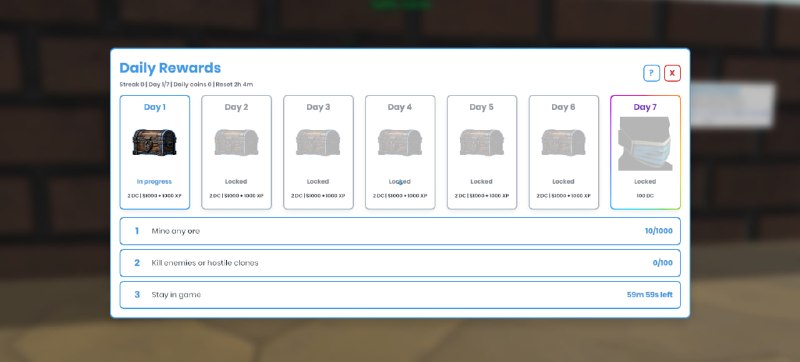Screen dimensions: 800x362
Task: Click the Day 5 locked chest icon
Action: click(482, 142)
